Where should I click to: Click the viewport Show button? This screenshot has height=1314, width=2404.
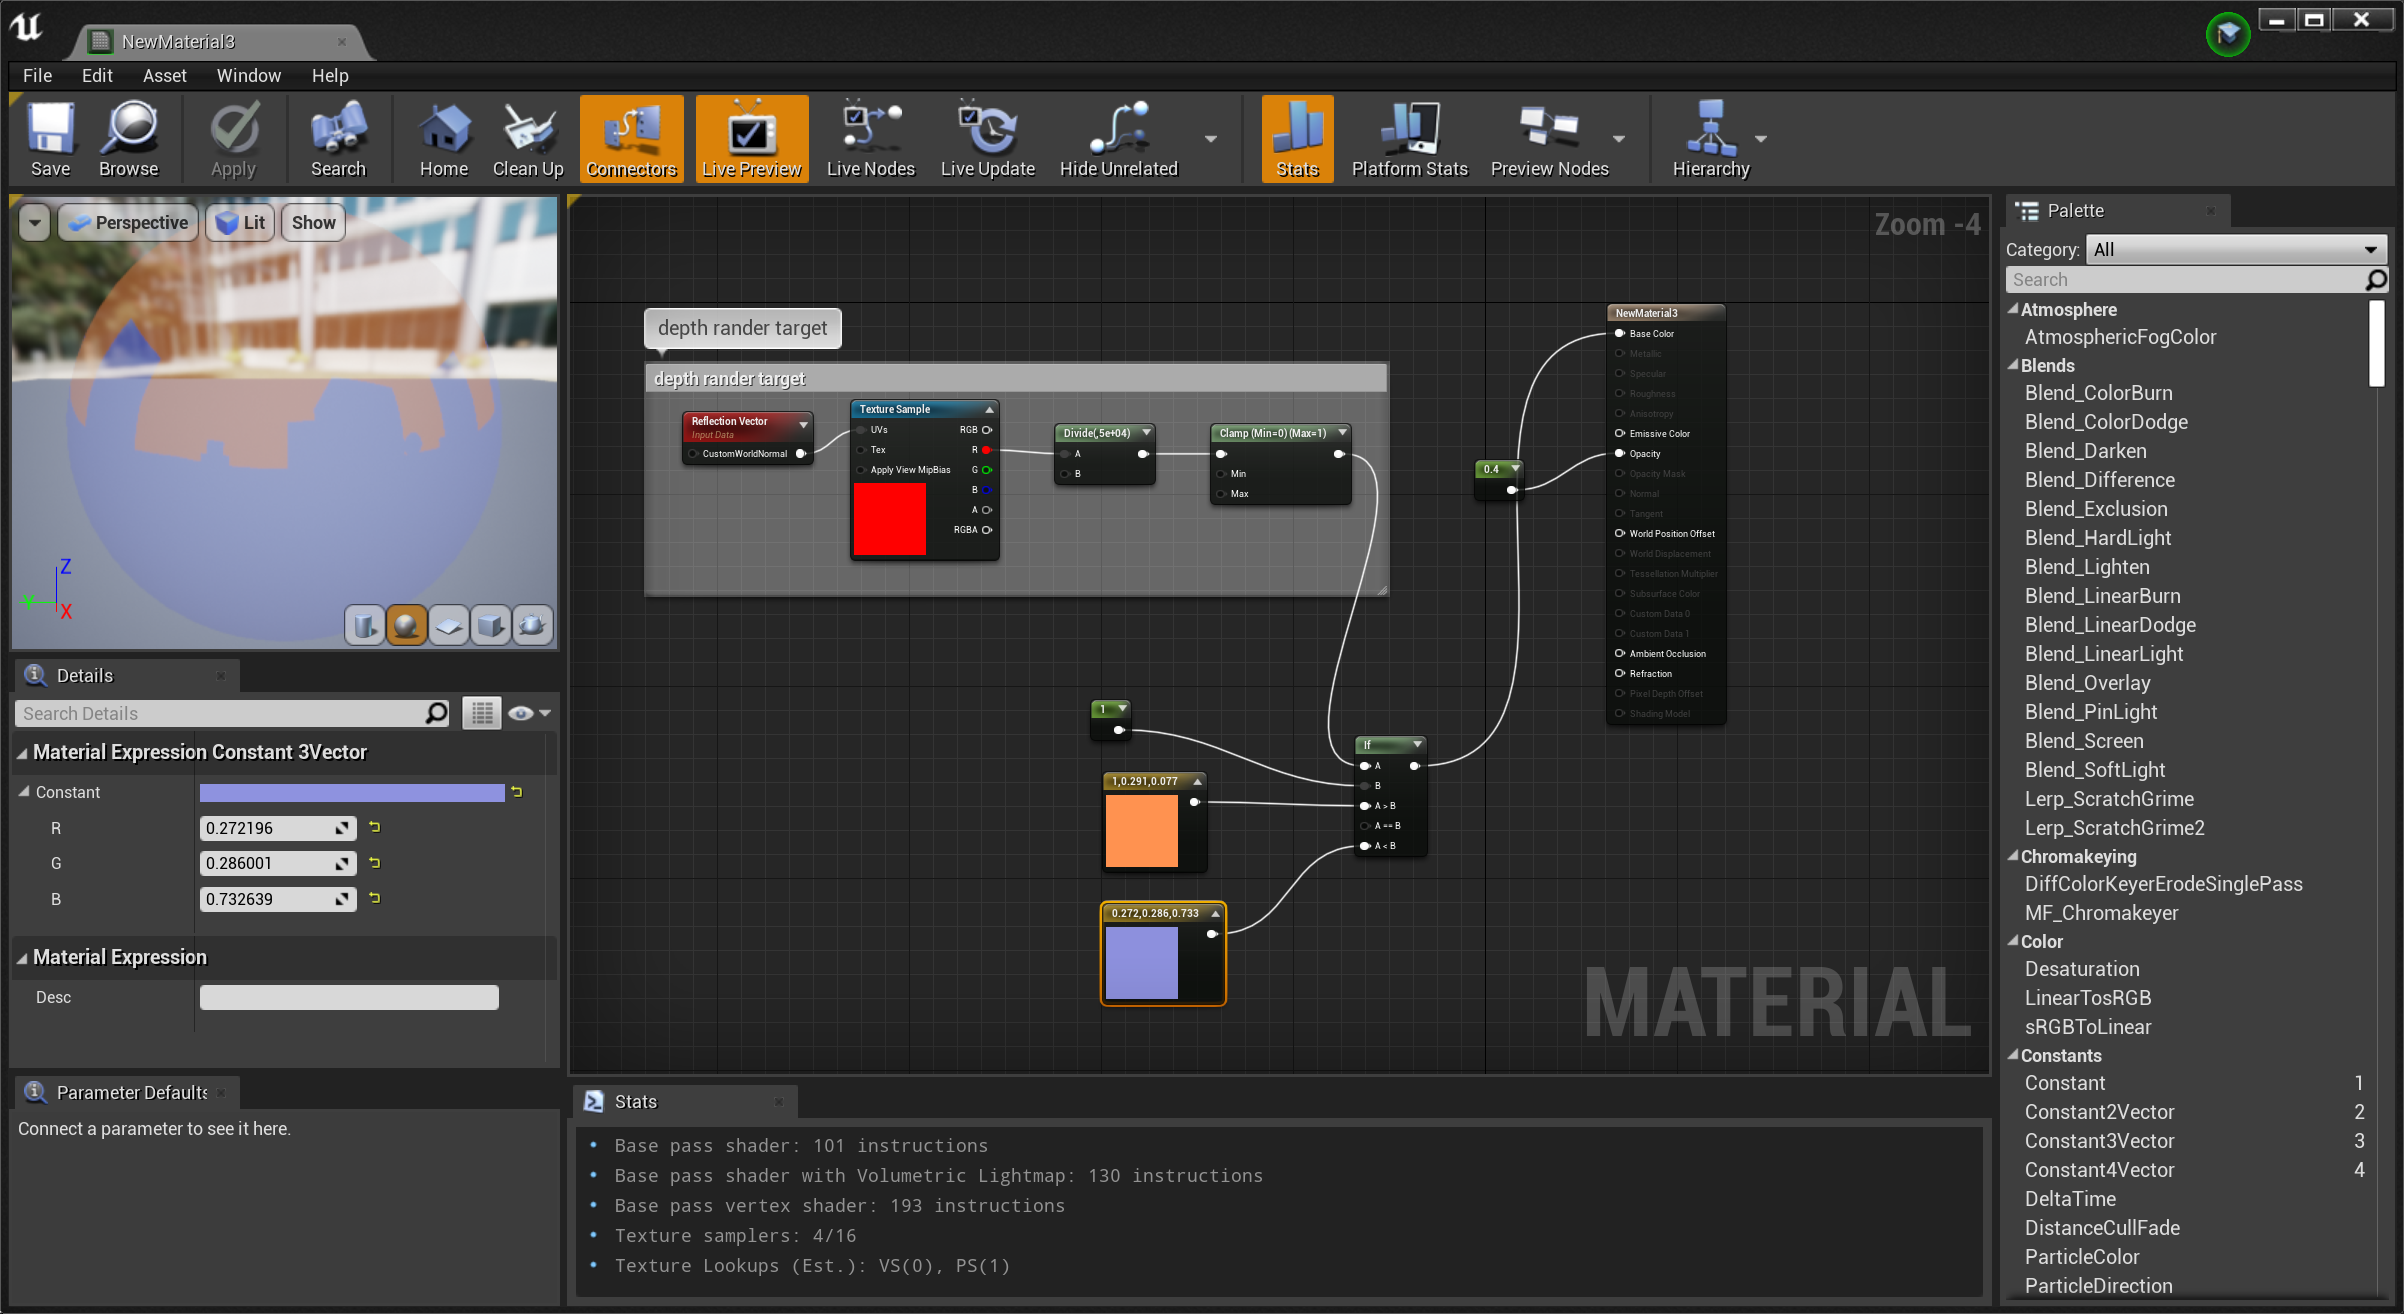313,223
